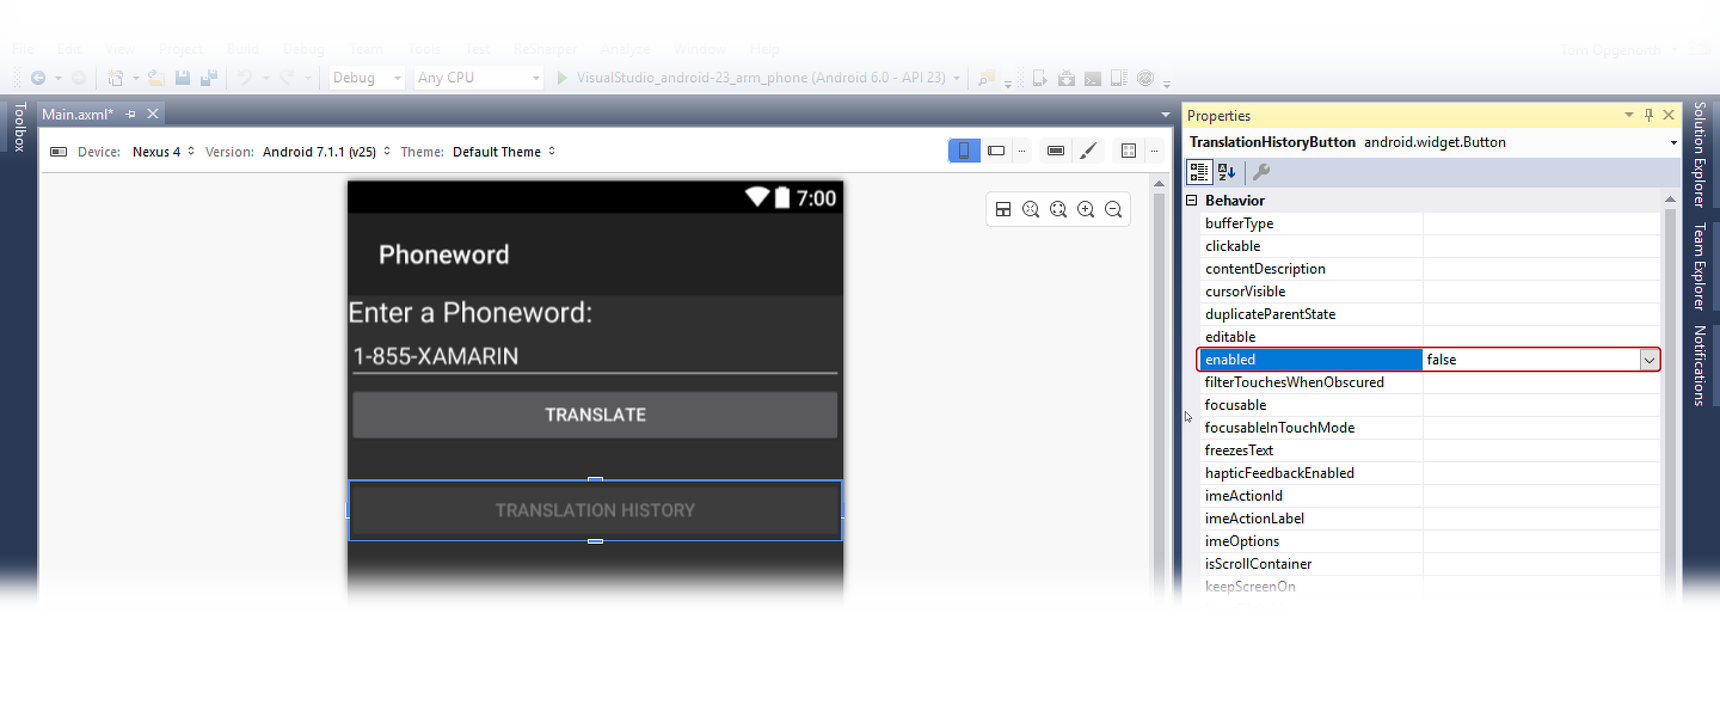Toggle action bar display icon in designer
Viewport: 1720px width, 705px height.
(1056, 151)
